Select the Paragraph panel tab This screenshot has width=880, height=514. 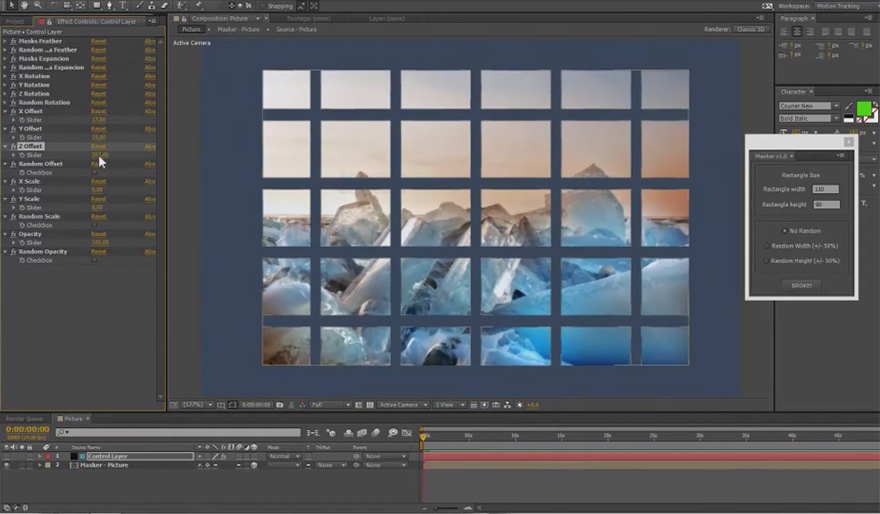pos(794,19)
